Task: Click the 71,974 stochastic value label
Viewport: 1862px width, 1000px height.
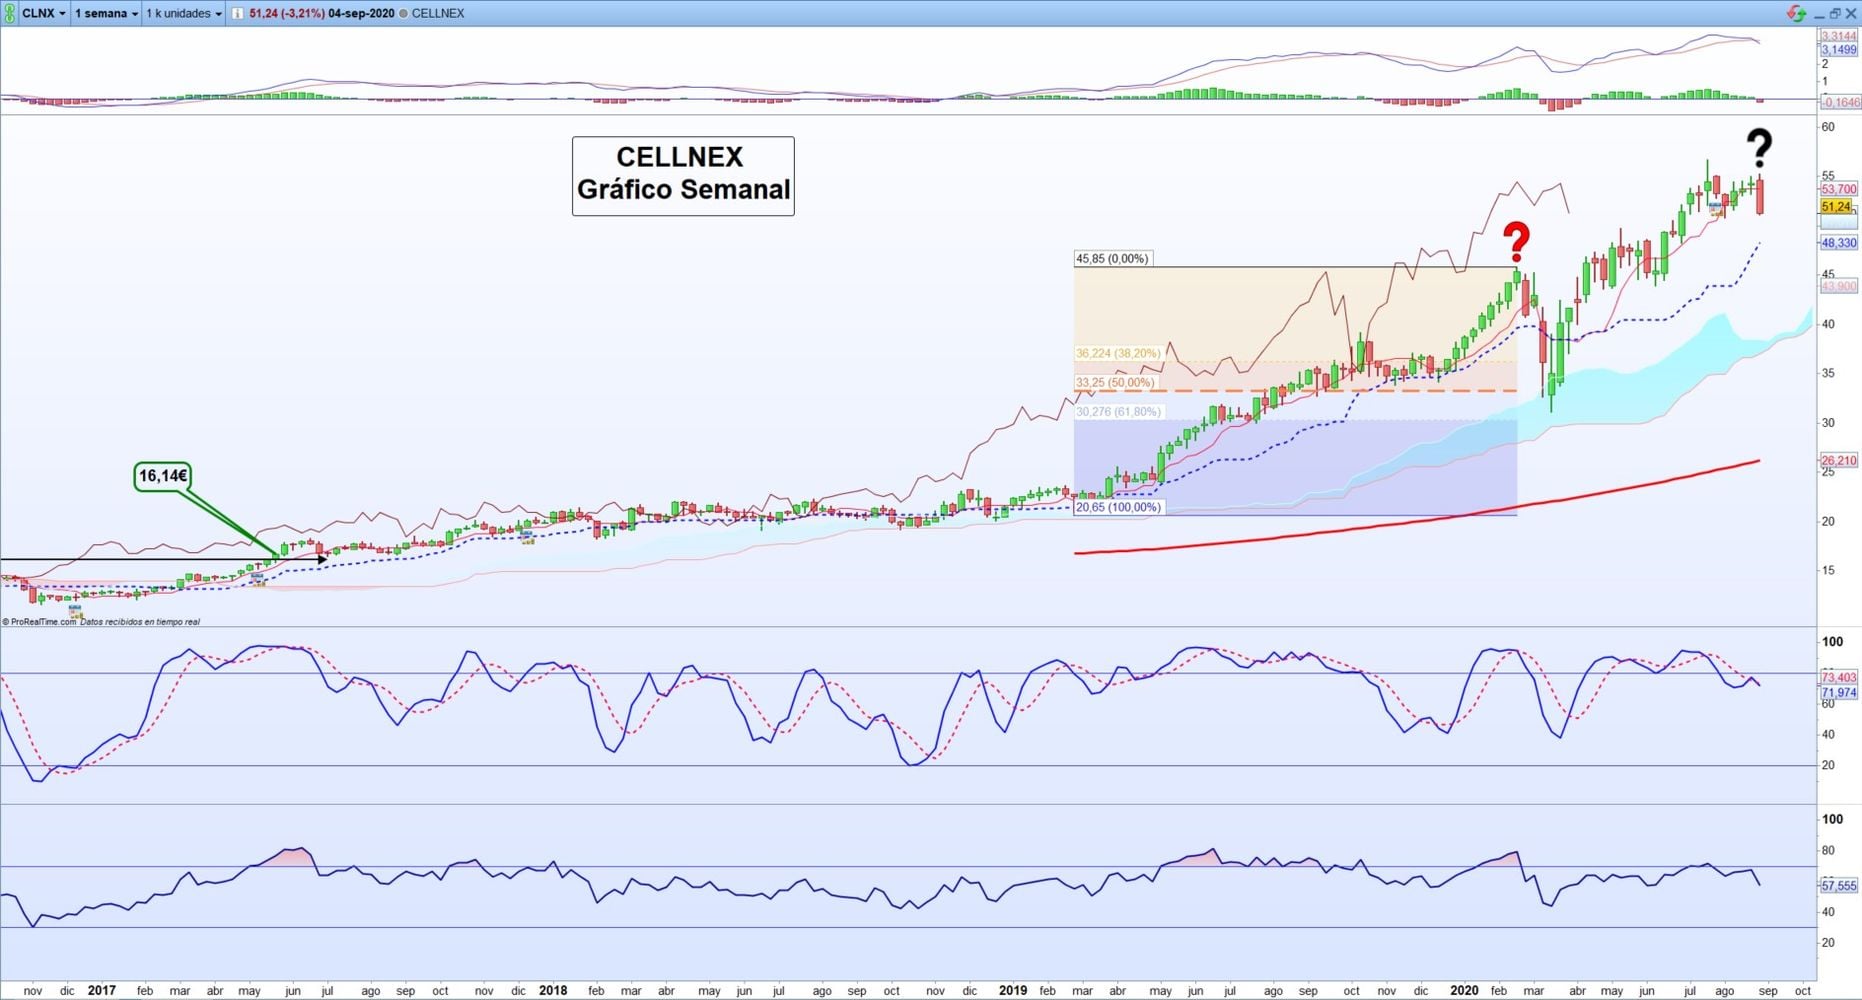Action: [x=1839, y=692]
